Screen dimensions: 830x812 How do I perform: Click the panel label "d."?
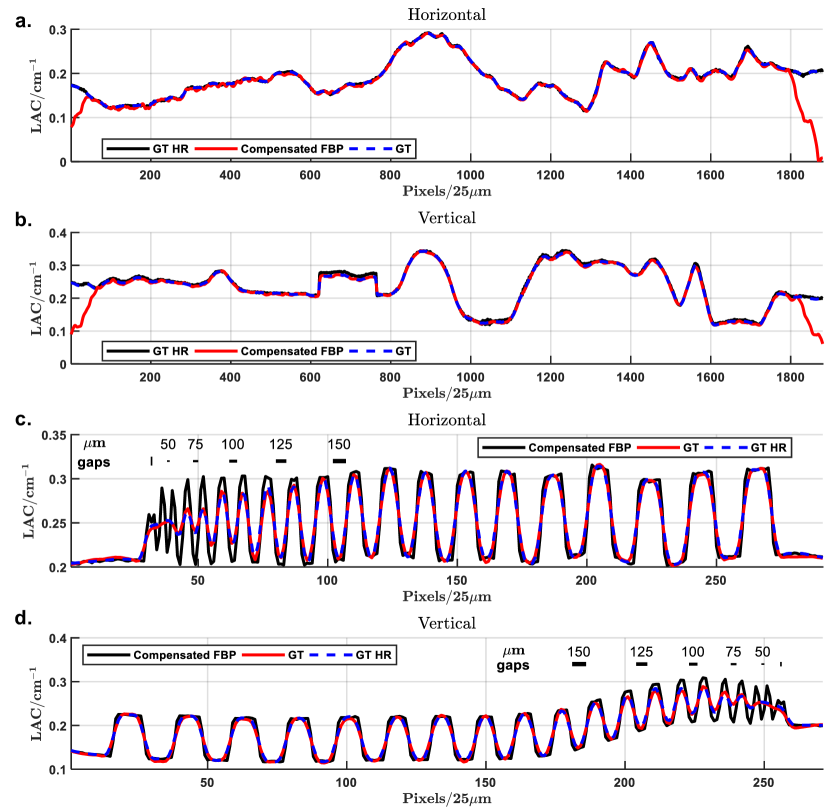tap(23, 618)
